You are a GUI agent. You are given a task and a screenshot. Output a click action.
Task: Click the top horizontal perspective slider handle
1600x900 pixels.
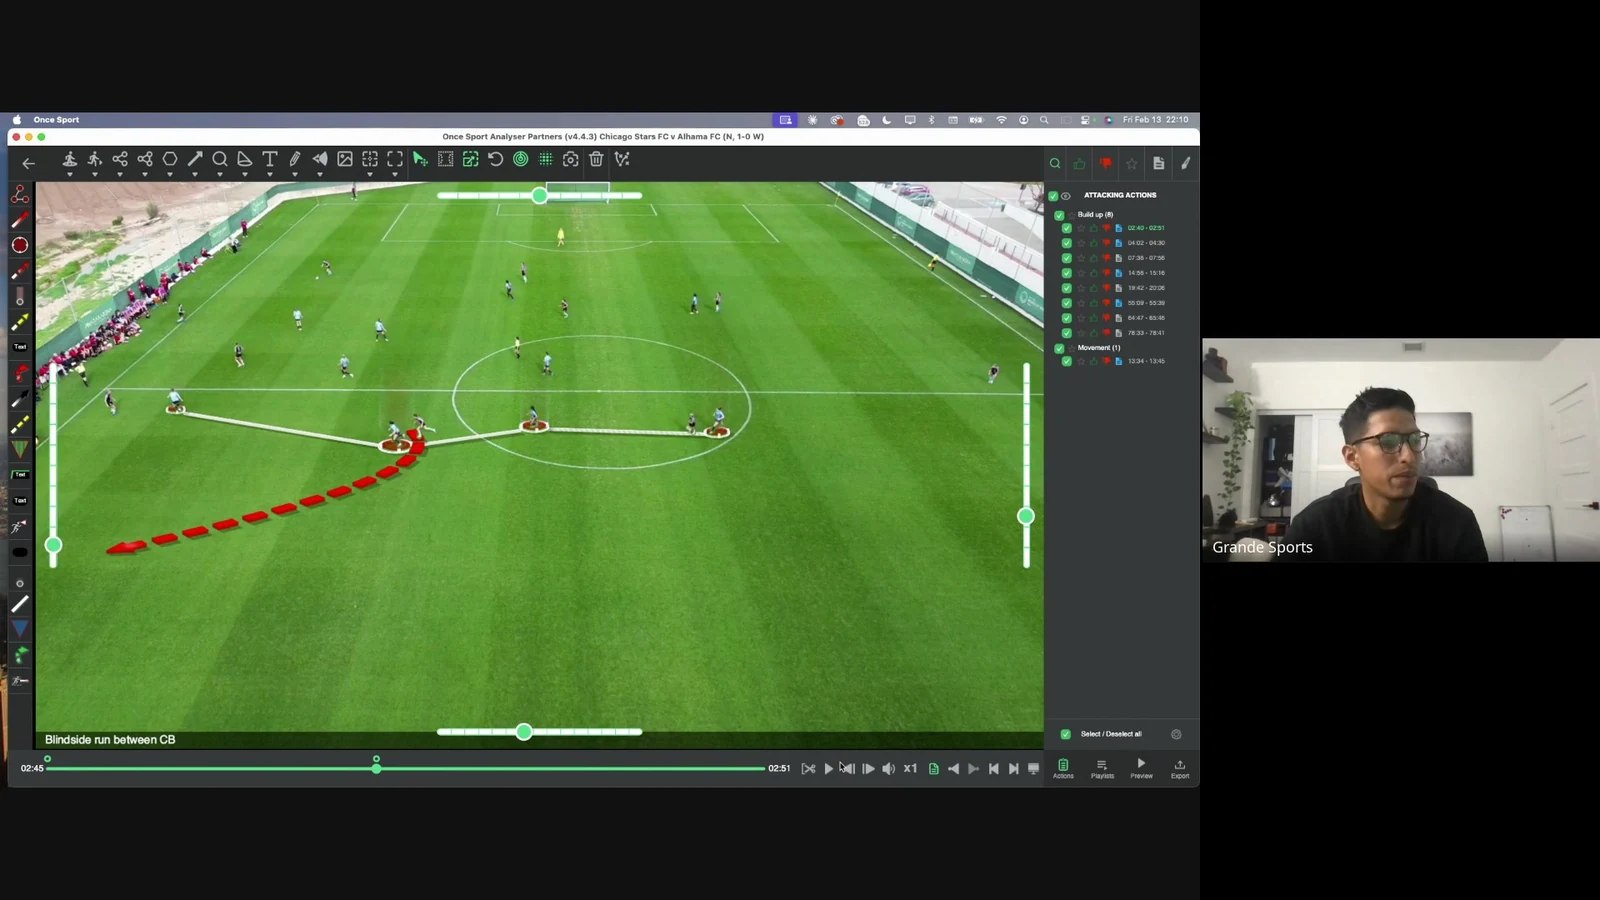pos(540,196)
